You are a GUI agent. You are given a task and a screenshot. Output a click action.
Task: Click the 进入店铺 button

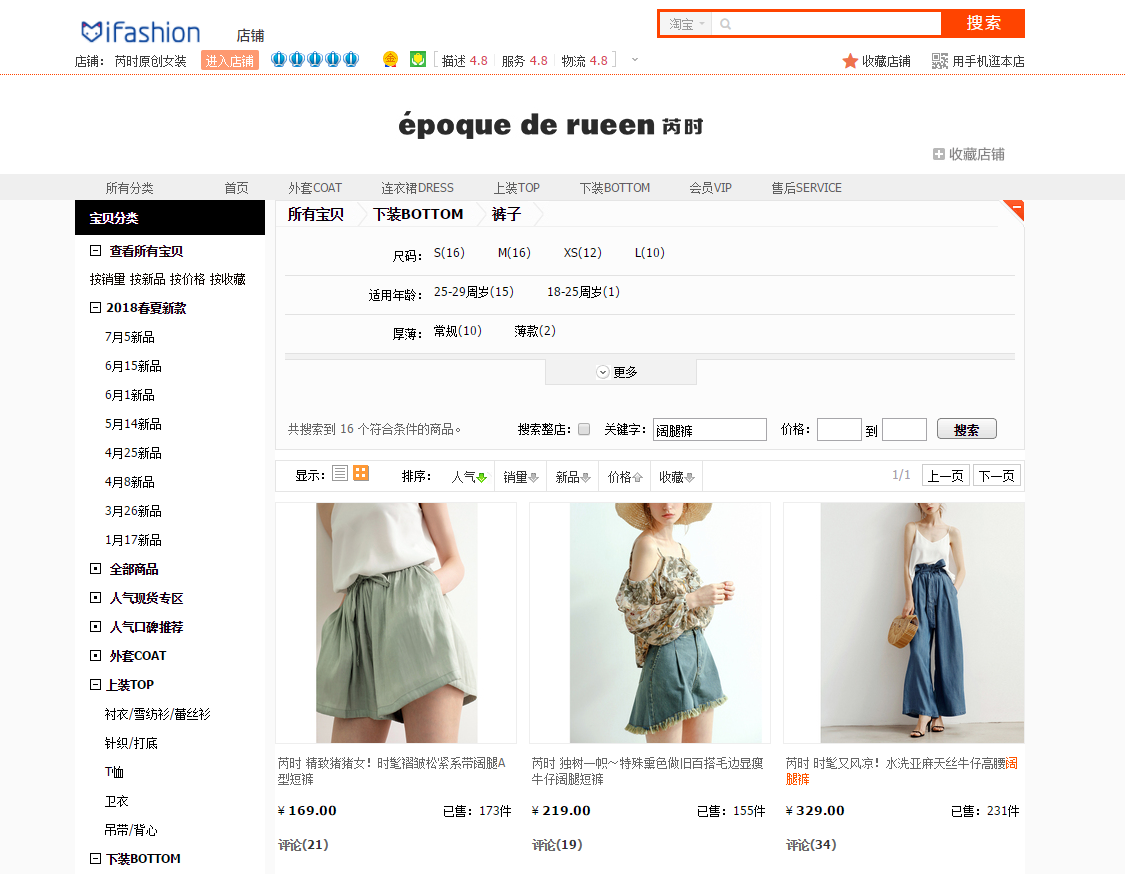(230, 61)
